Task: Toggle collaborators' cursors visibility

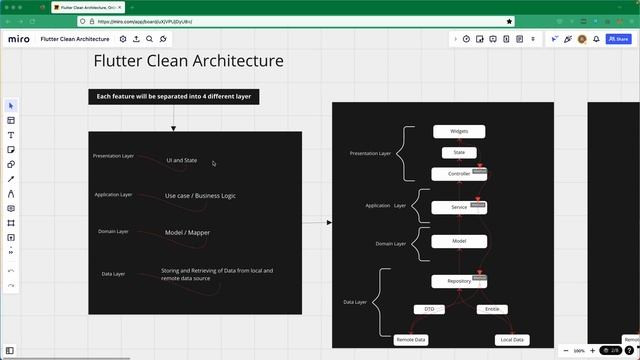Action: [554, 39]
